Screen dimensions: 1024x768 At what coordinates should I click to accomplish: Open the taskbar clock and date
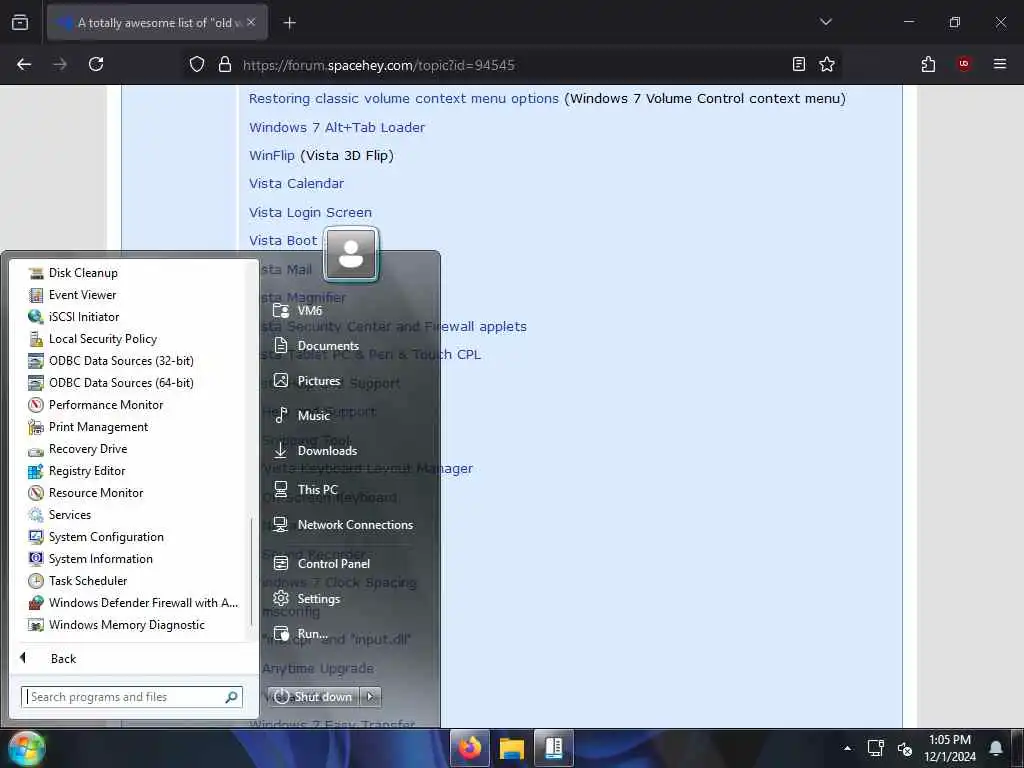(x=950, y=748)
